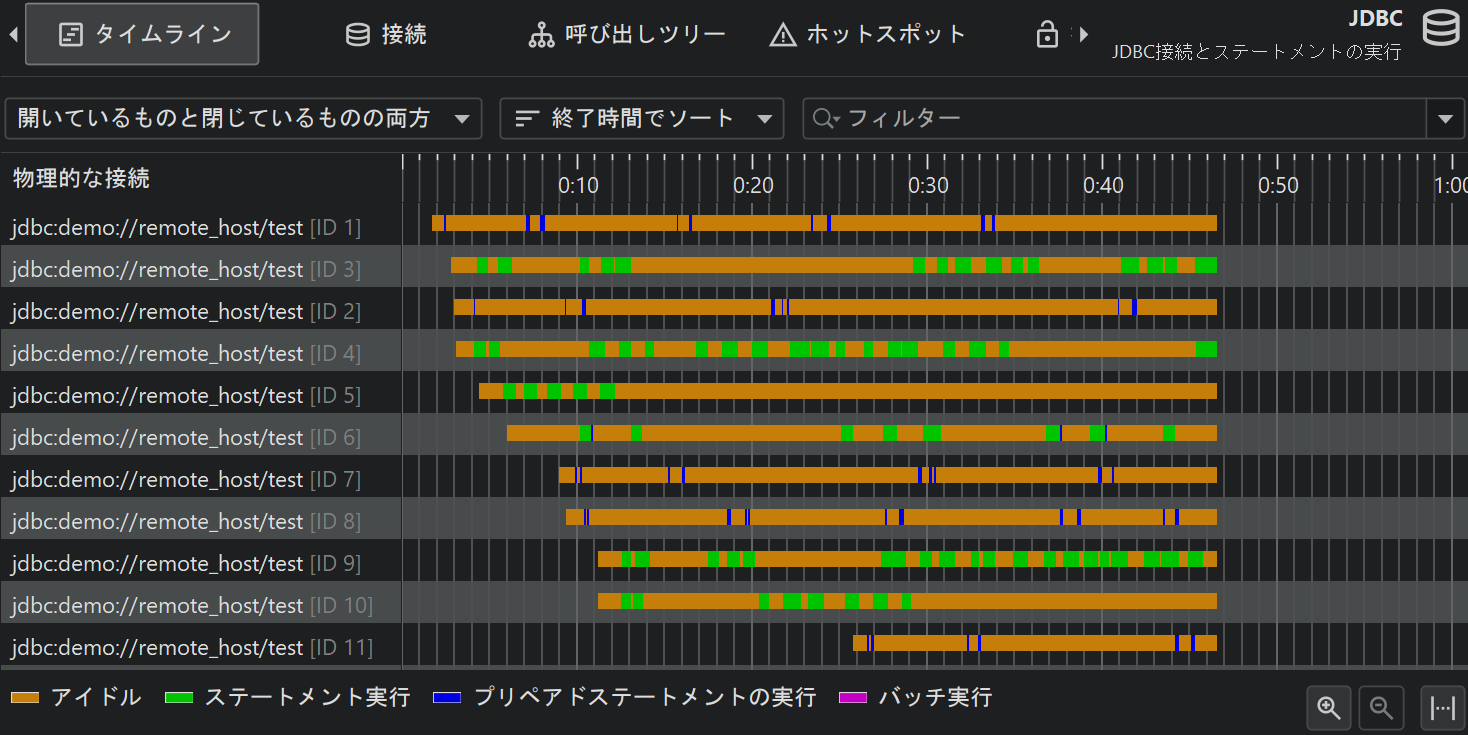Click the 物理的な接続 column header
Image resolution: width=1468 pixels, height=735 pixels.
[x=82, y=179]
